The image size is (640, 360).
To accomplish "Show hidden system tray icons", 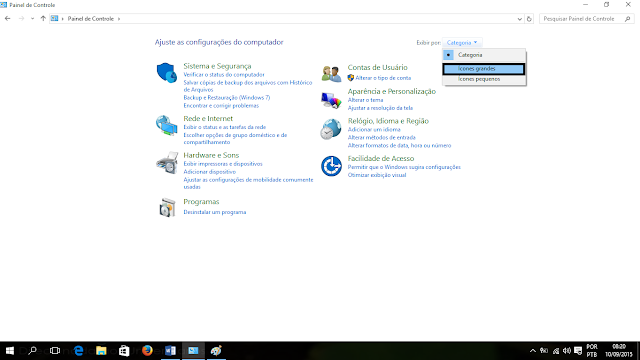I will pos(533,351).
